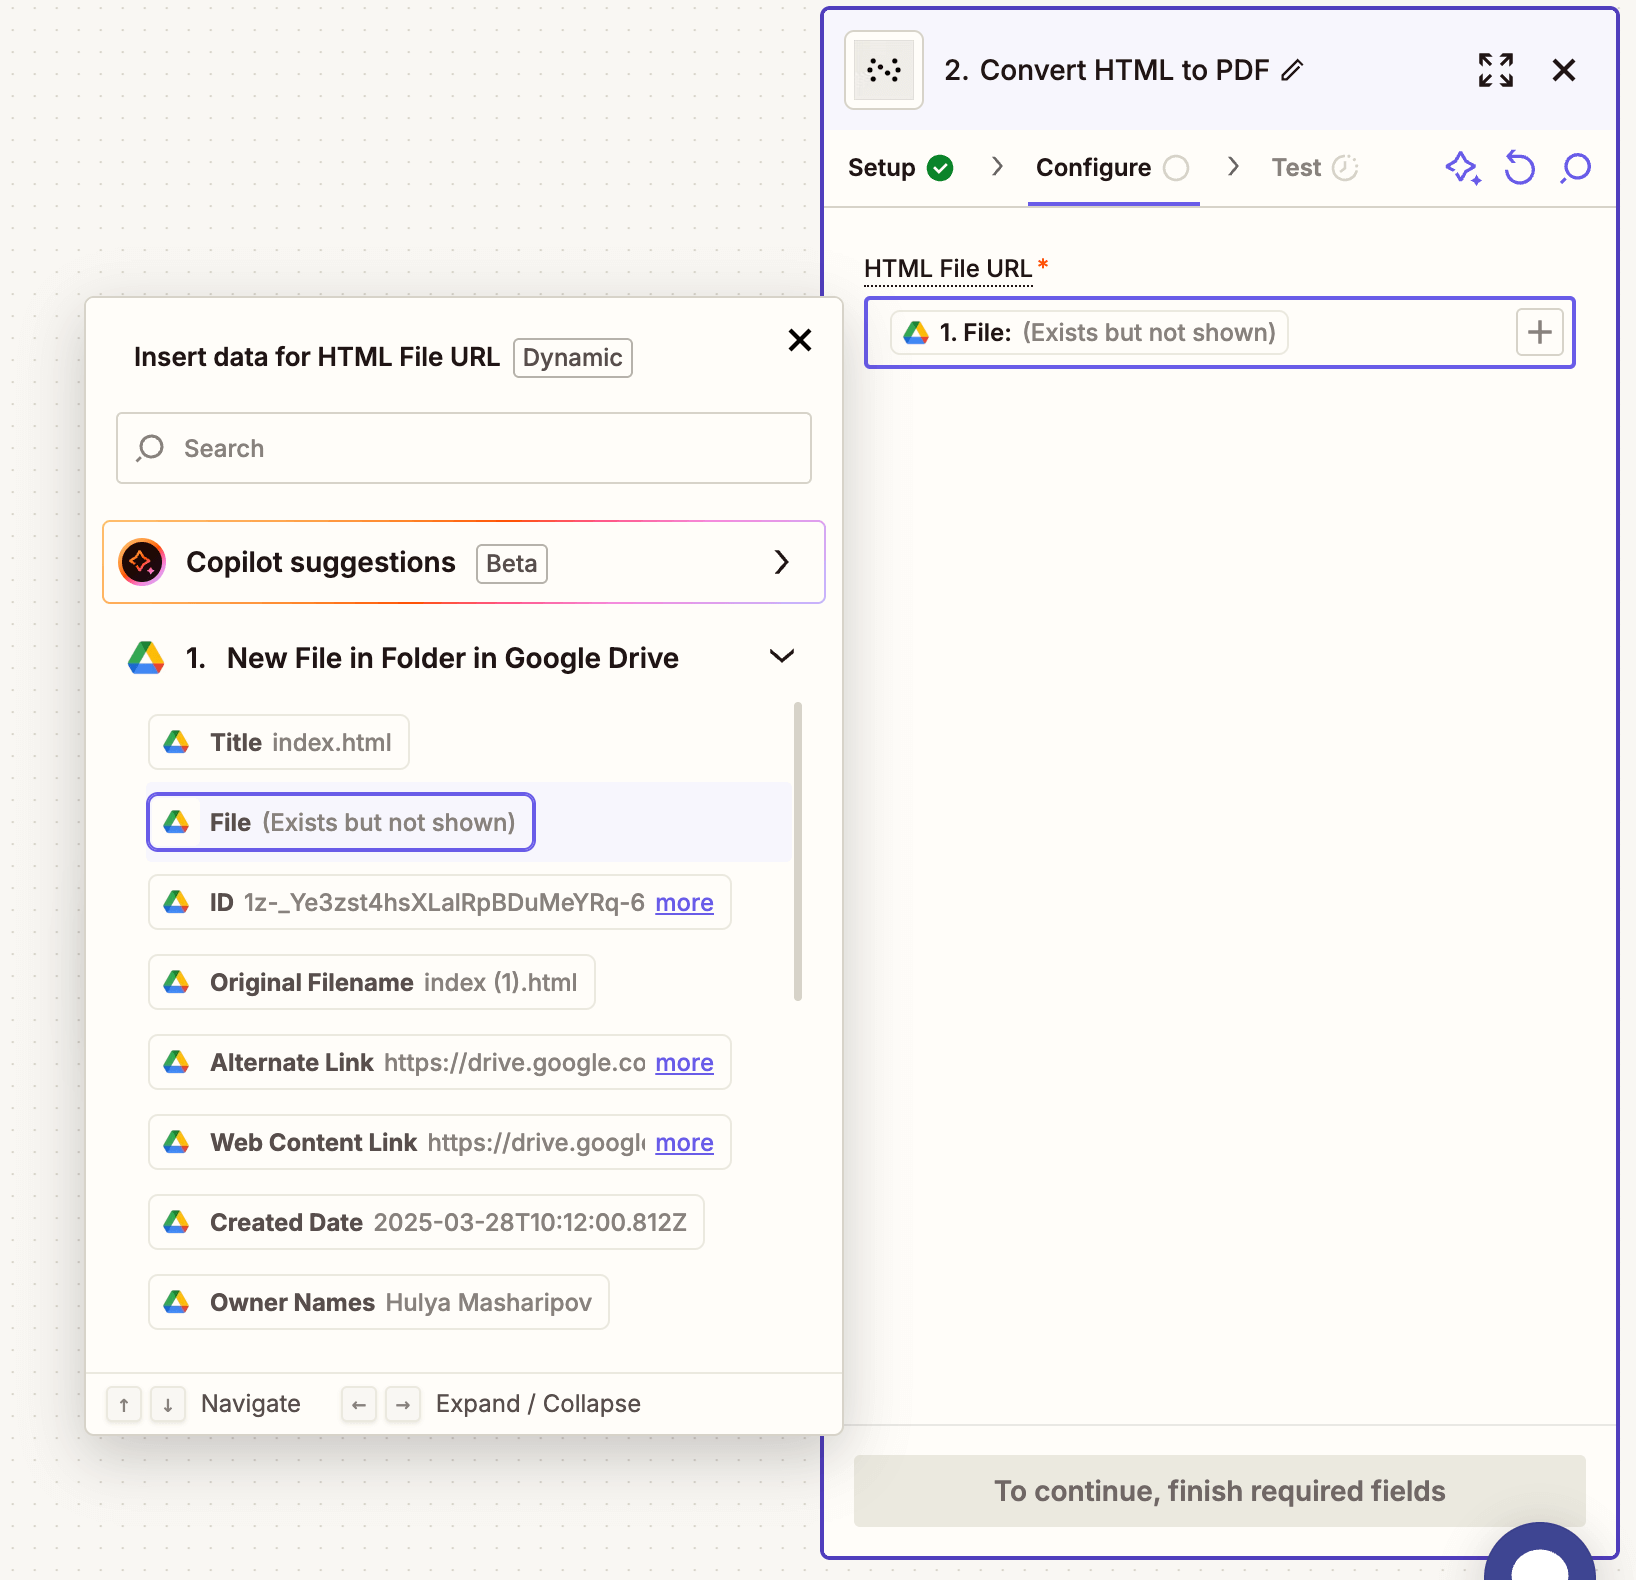Open Copilot suggestions sparkle badge
The height and width of the screenshot is (1580, 1636).
141,562
